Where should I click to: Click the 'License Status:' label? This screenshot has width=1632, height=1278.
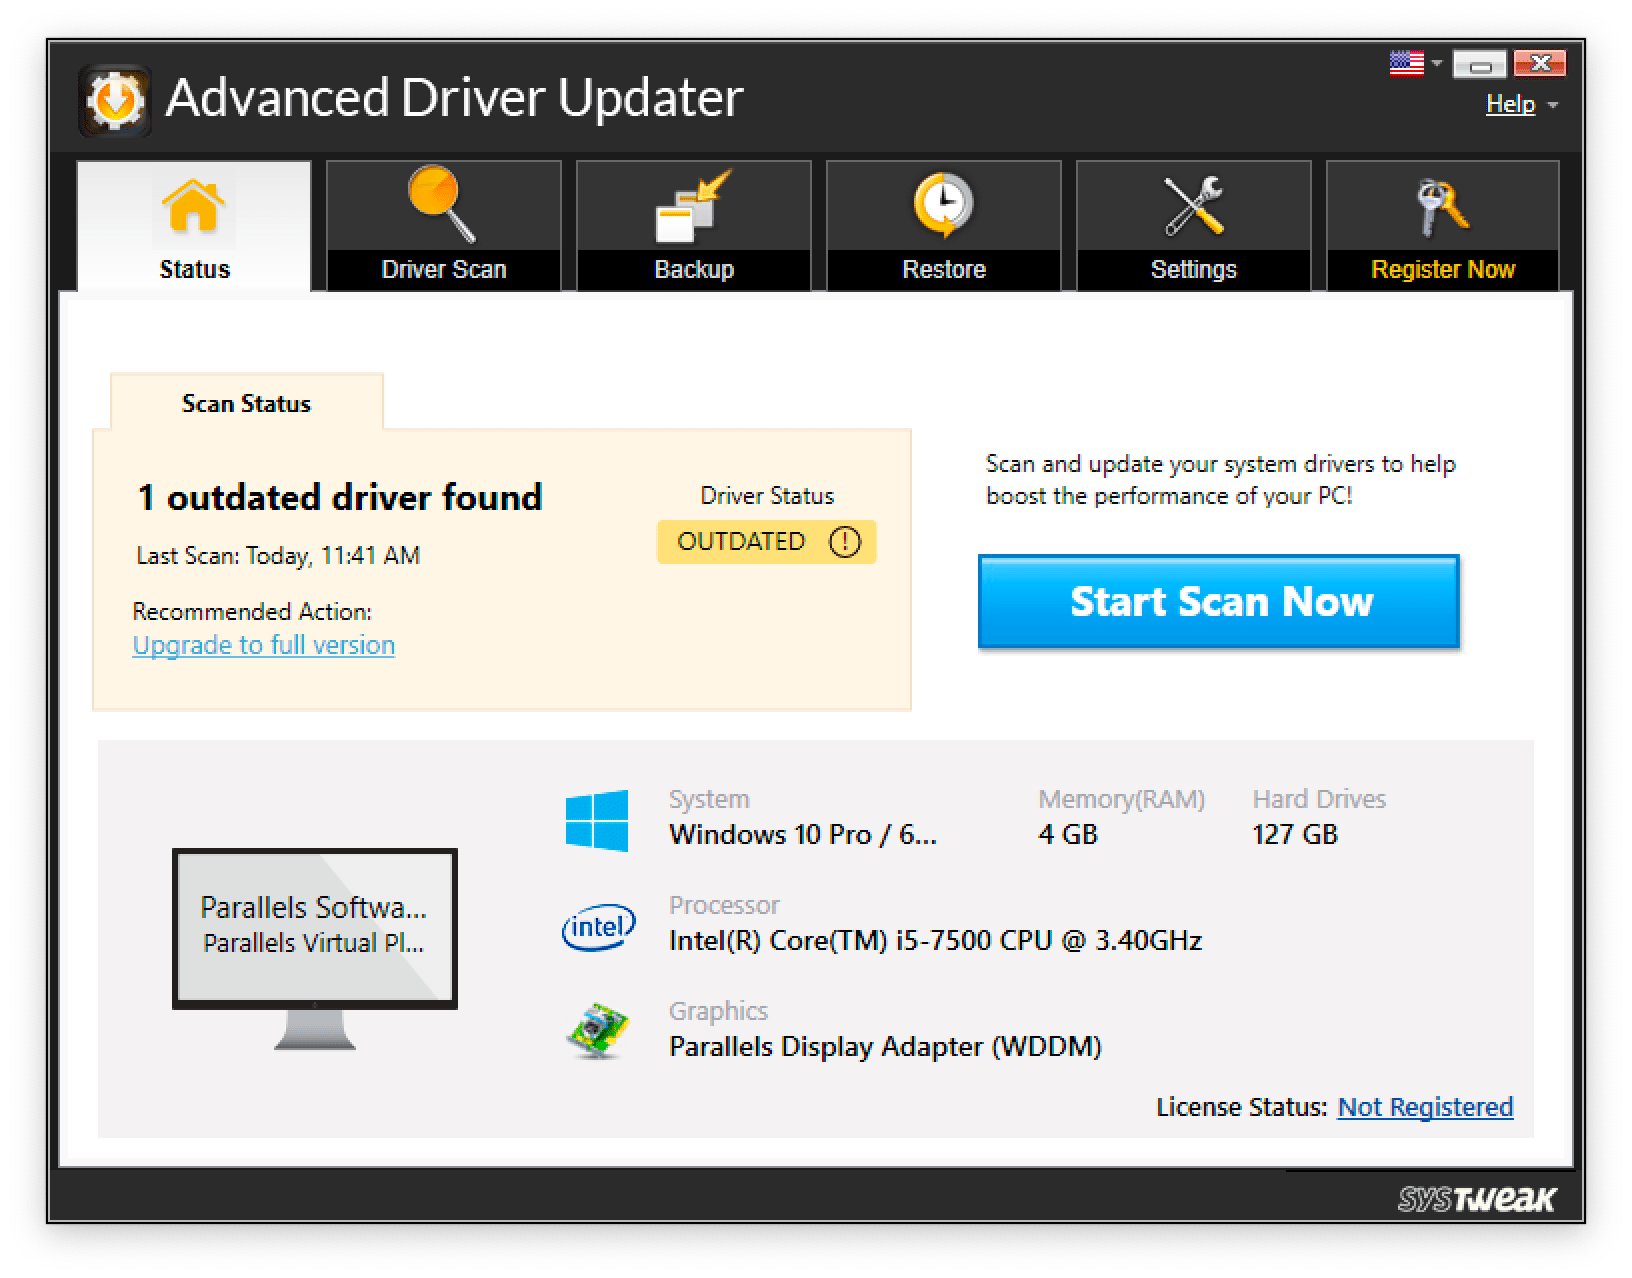[1241, 1107]
